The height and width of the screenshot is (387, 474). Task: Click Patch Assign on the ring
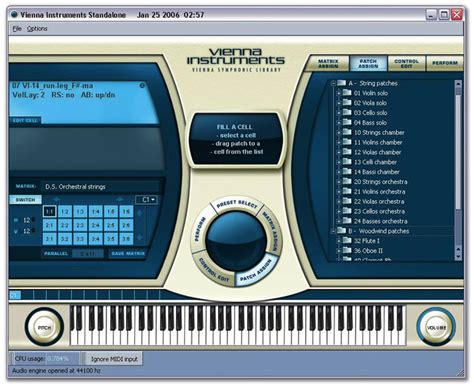pos(256,273)
